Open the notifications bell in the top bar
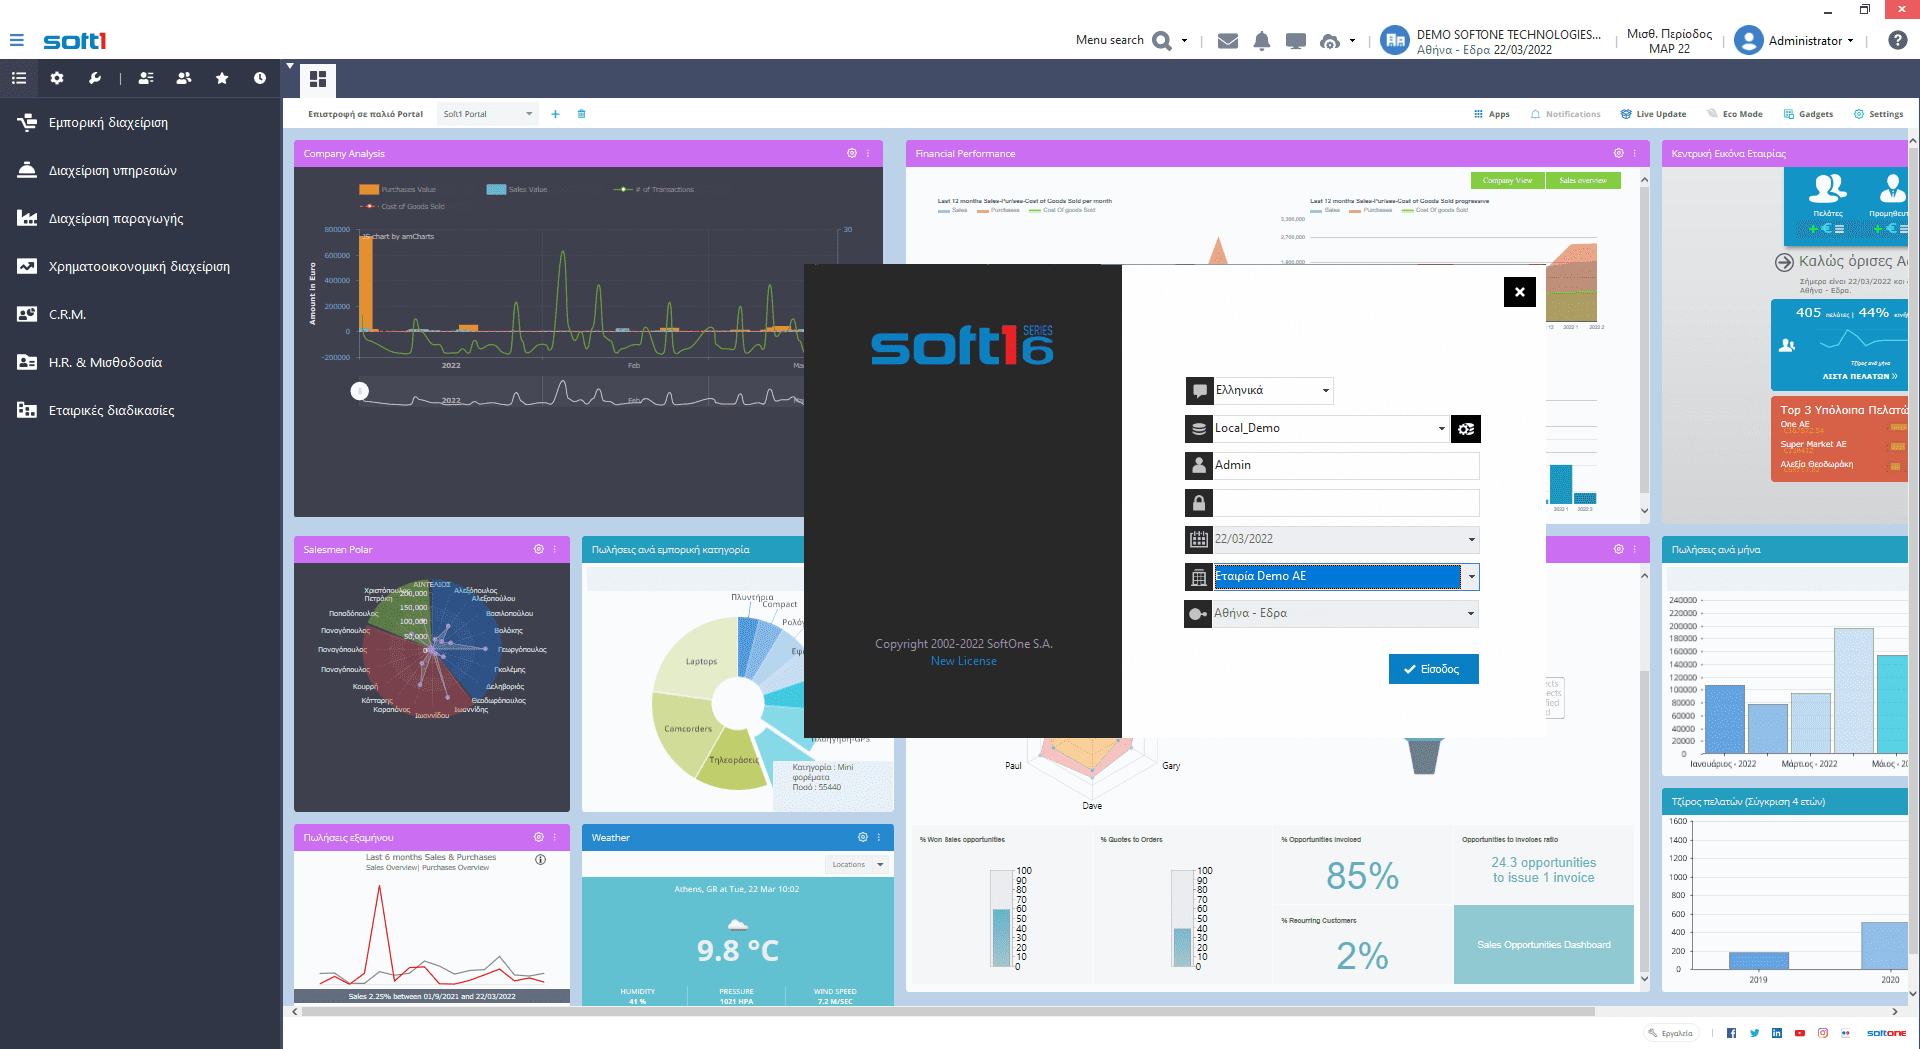The width and height of the screenshot is (1920, 1049). tap(1262, 41)
